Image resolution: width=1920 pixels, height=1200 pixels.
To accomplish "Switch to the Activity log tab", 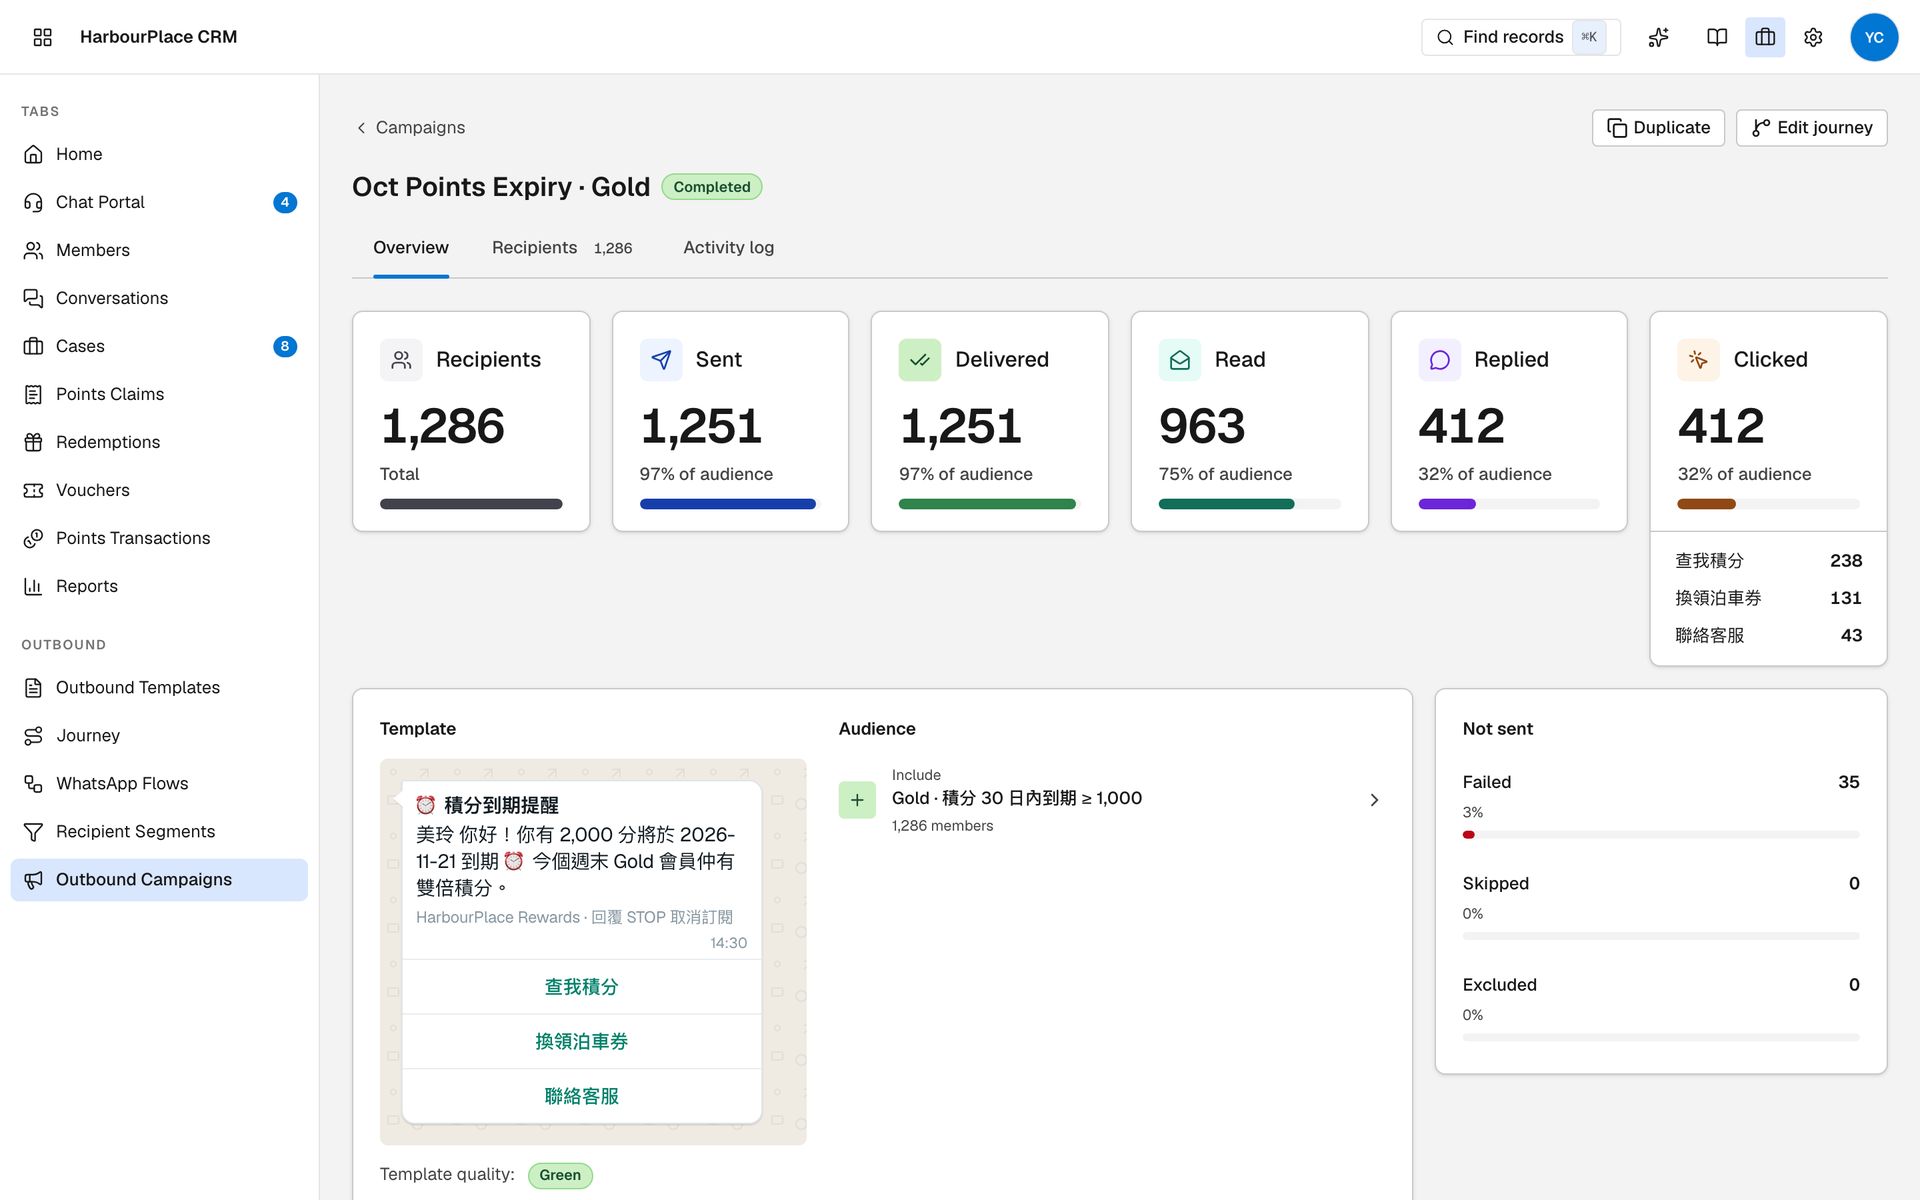I will (x=728, y=247).
